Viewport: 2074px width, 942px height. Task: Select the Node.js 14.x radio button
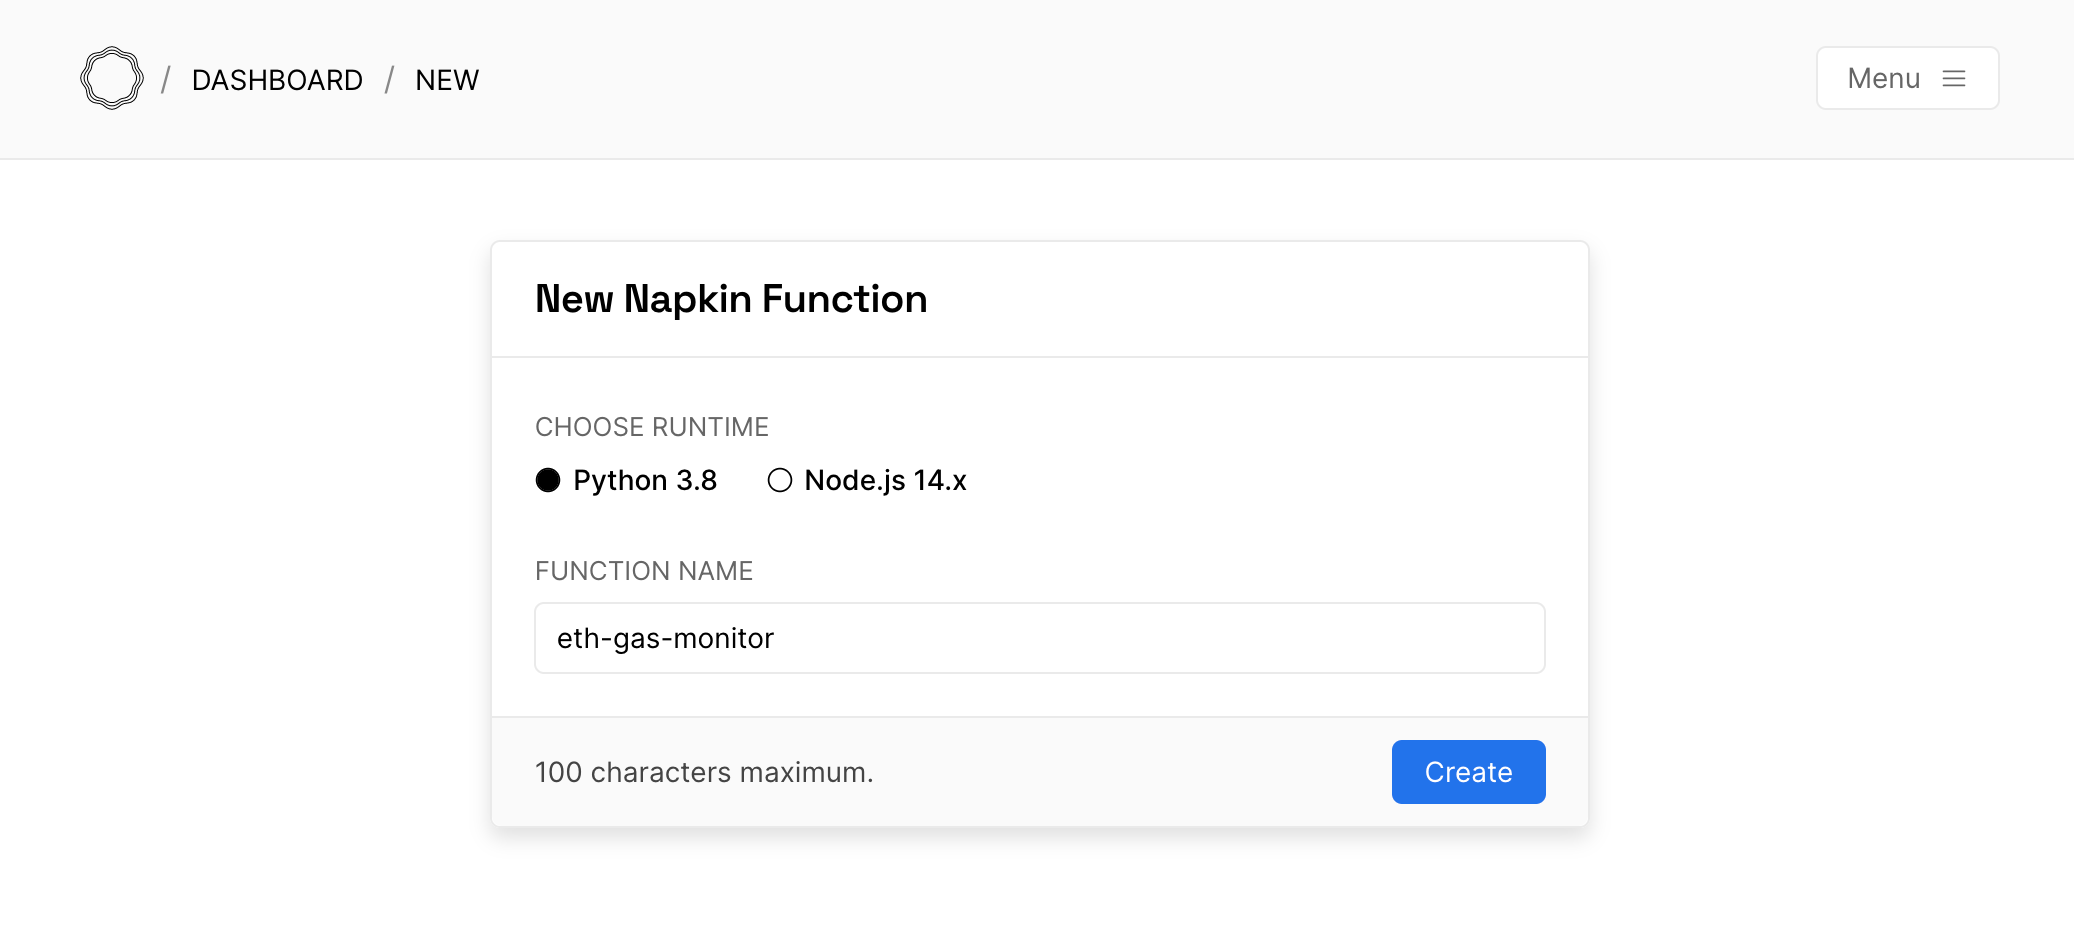(779, 481)
